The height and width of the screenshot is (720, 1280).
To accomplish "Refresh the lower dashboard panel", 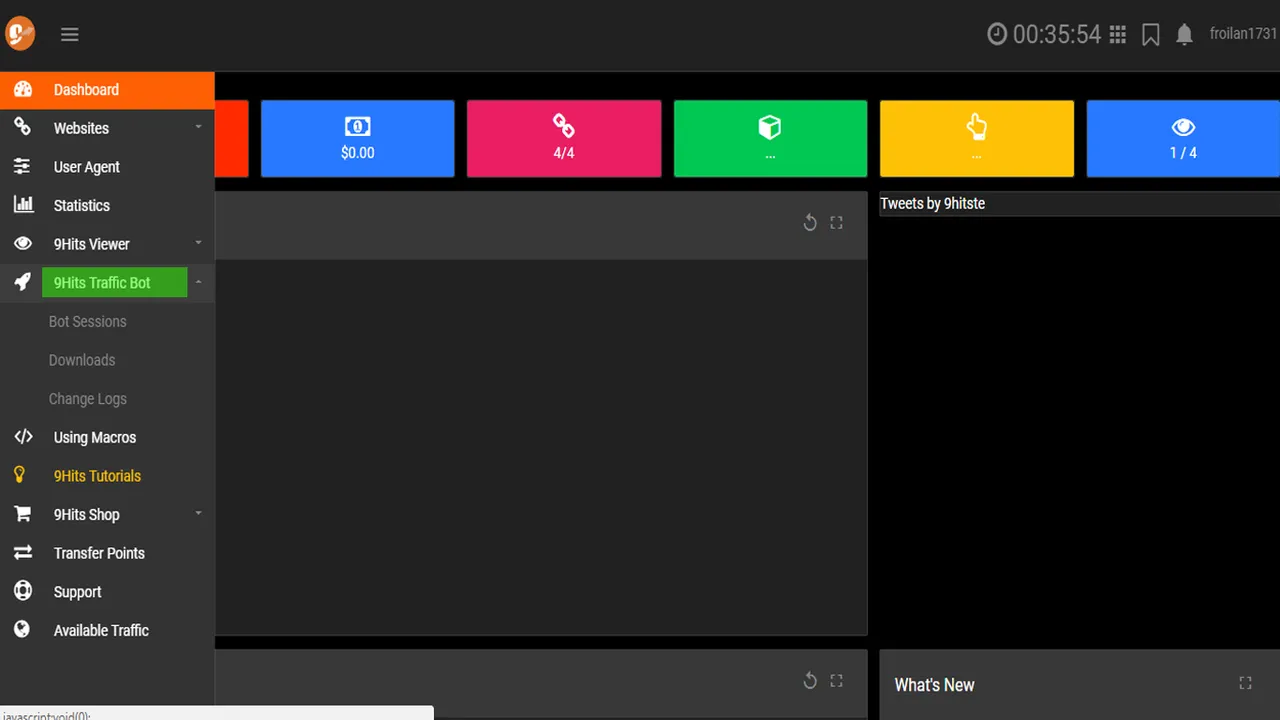I will coord(810,681).
